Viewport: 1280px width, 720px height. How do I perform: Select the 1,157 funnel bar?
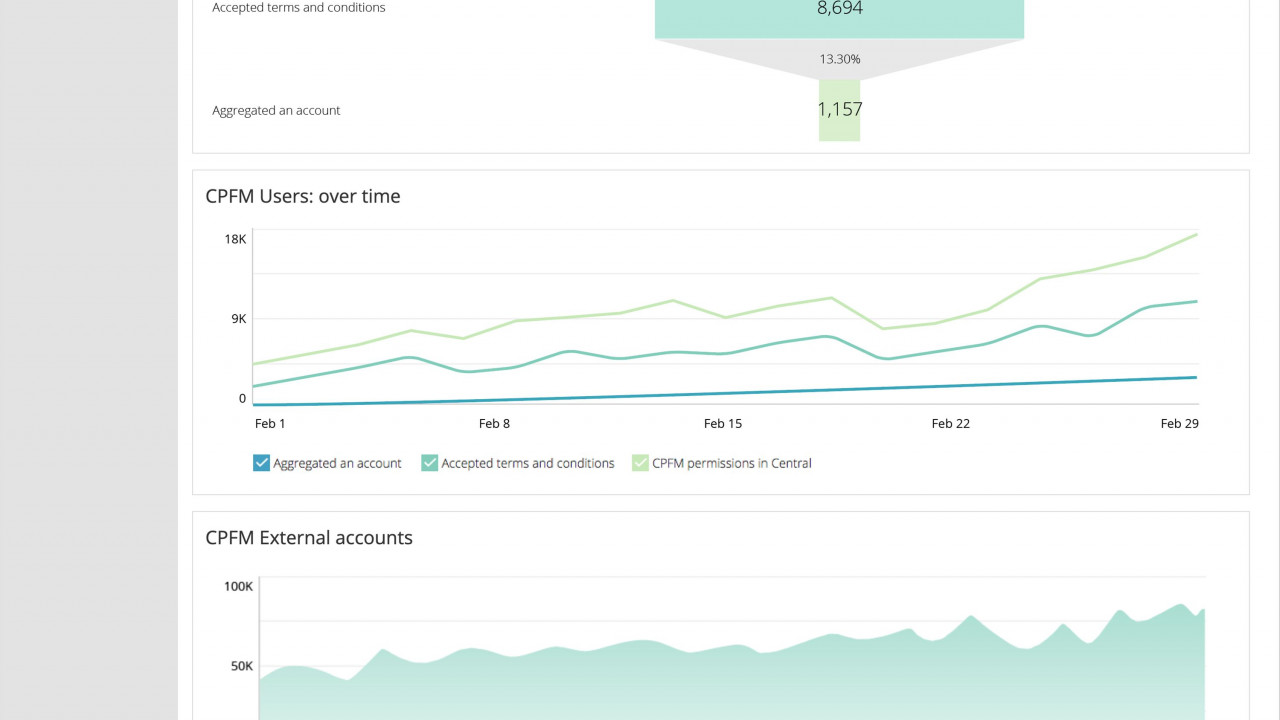[x=839, y=110]
